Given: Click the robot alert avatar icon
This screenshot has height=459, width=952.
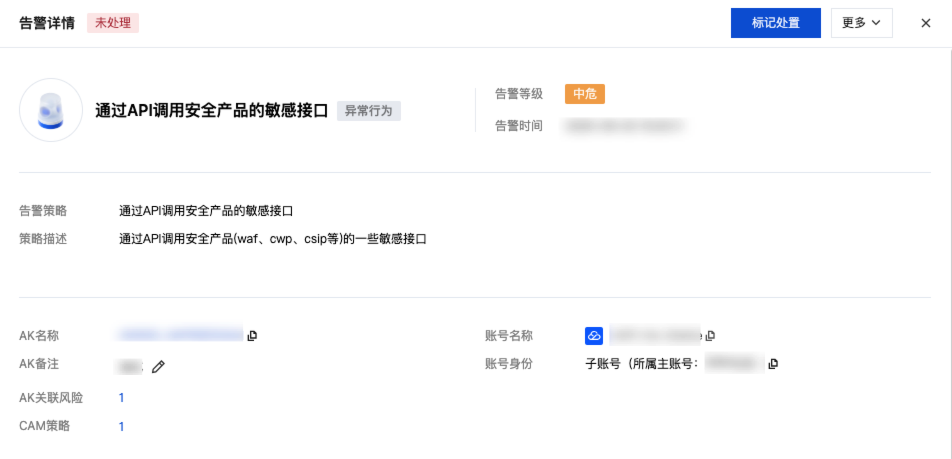Looking at the screenshot, I should coord(51,110).
